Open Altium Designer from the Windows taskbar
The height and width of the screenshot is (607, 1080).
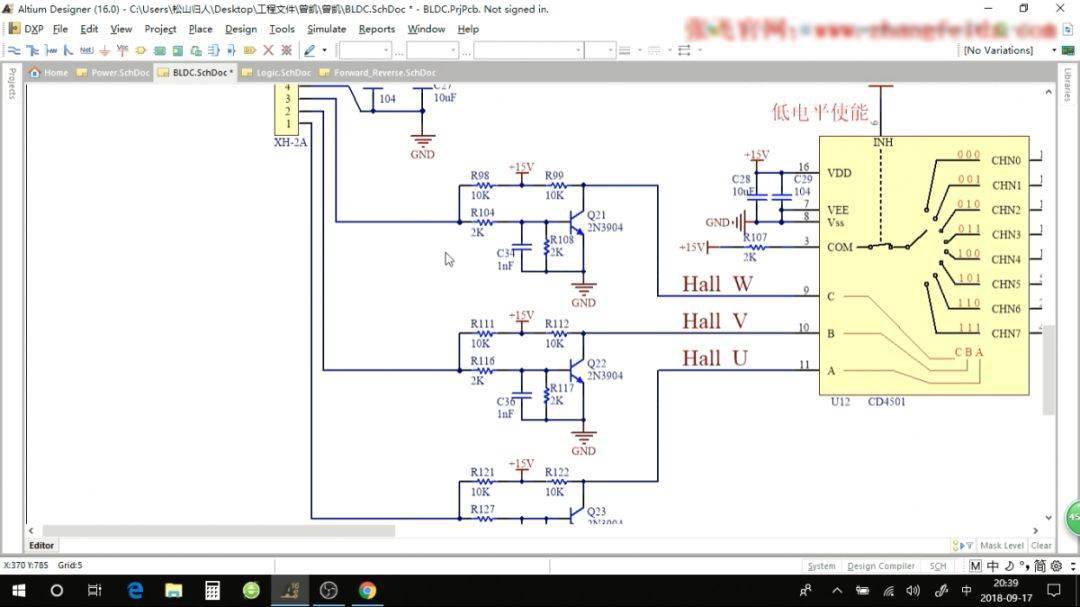(290, 590)
